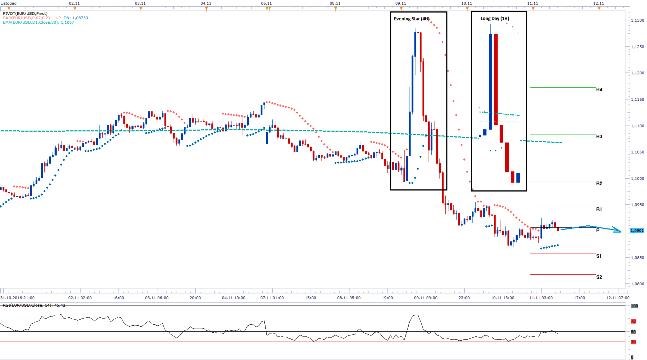Screen dimensions: 647x360
Task: Select the R3 pivot level line
Action: (x=563, y=135)
